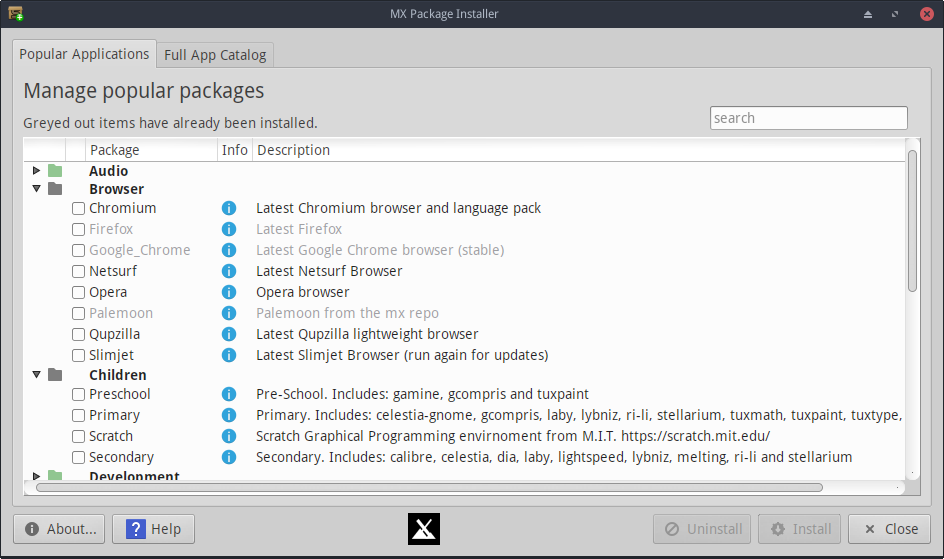Shade window using titlebar up-arrow button
This screenshot has height=559, width=944.
[x=868, y=14]
